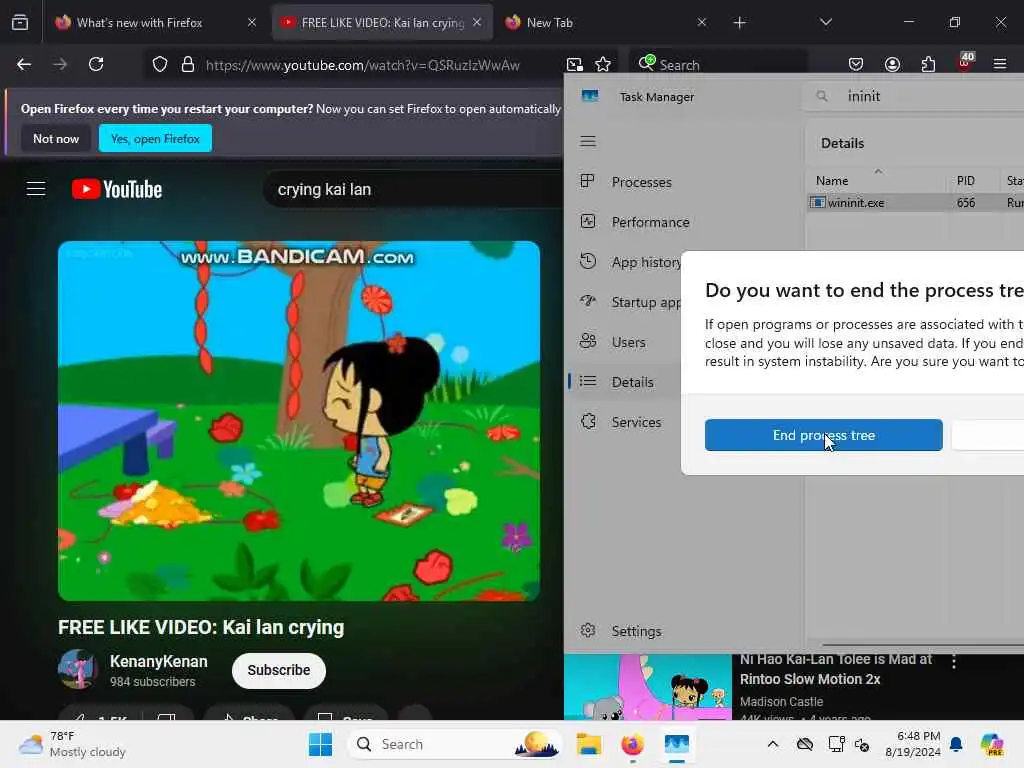Open Firefox application hamburger menu

pos(1000,64)
